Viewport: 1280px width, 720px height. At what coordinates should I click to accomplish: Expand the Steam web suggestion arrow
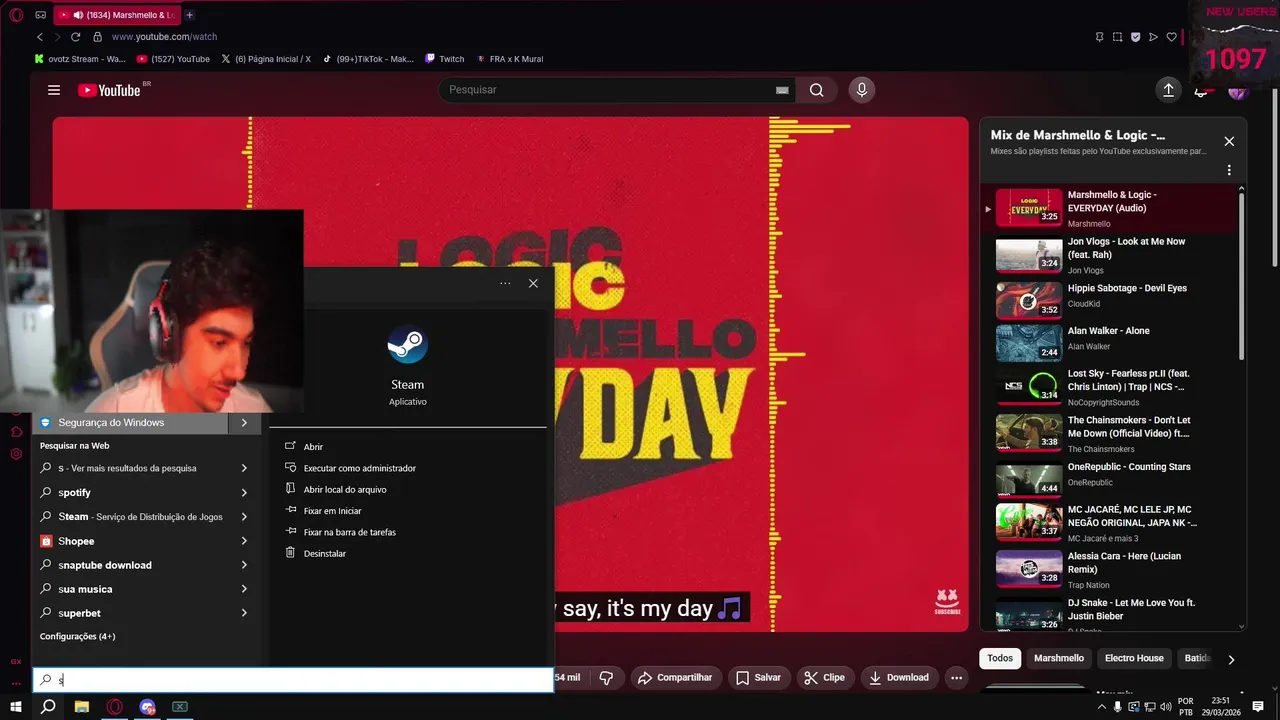[244, 517]
